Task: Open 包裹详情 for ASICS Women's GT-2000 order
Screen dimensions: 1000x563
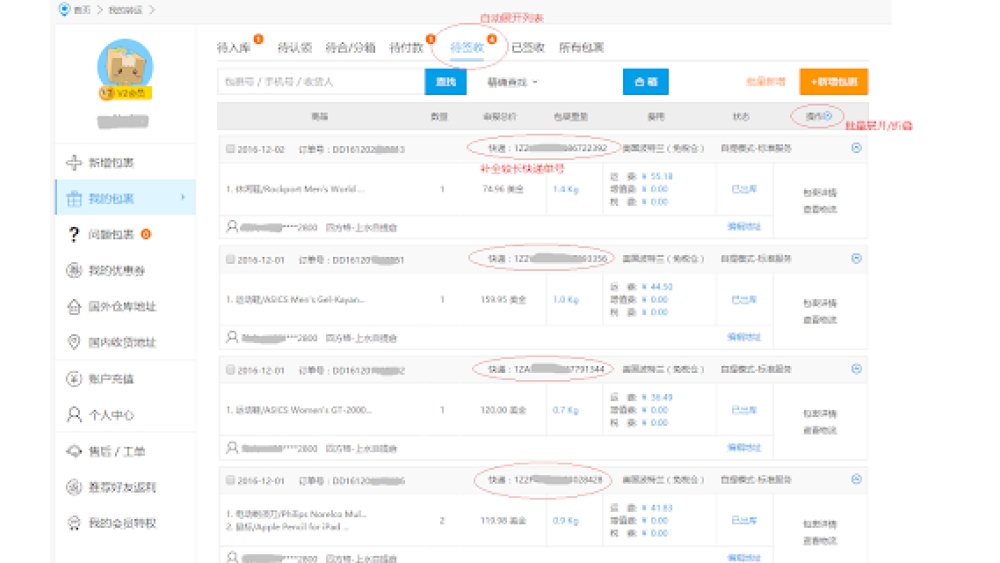Action: tap(820, 413)
